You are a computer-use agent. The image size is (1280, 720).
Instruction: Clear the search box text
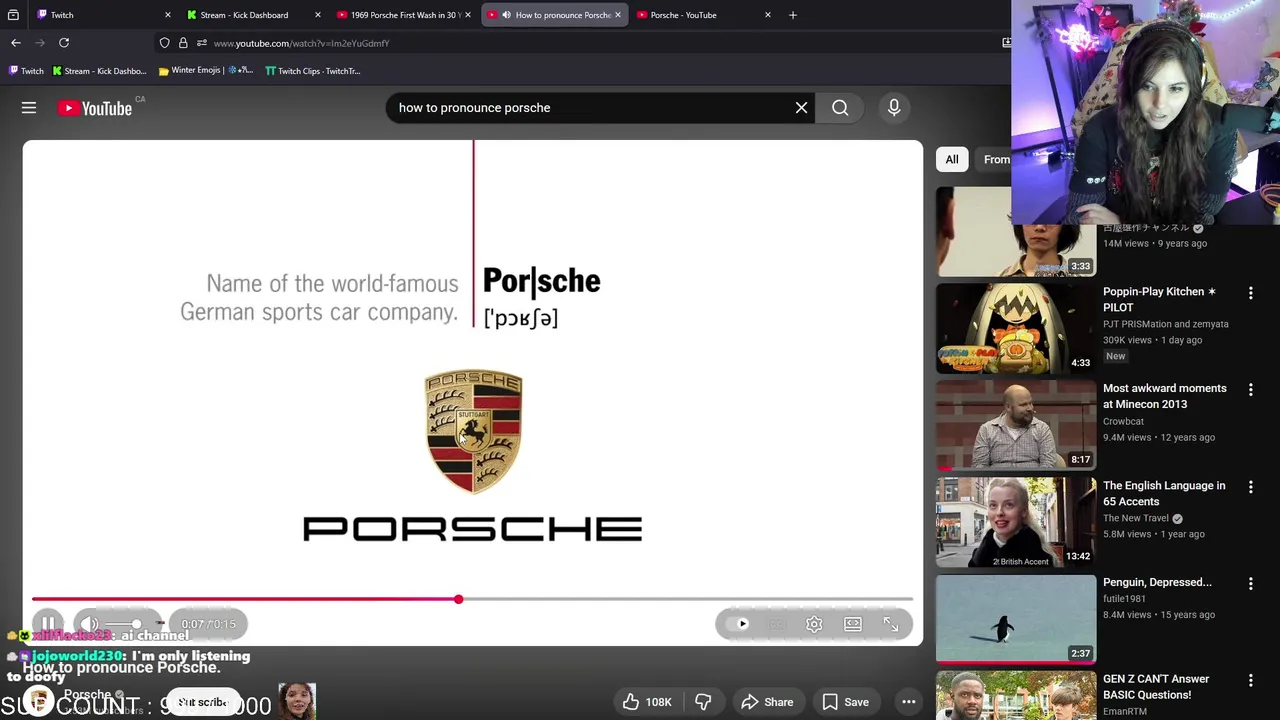(801, 108)
